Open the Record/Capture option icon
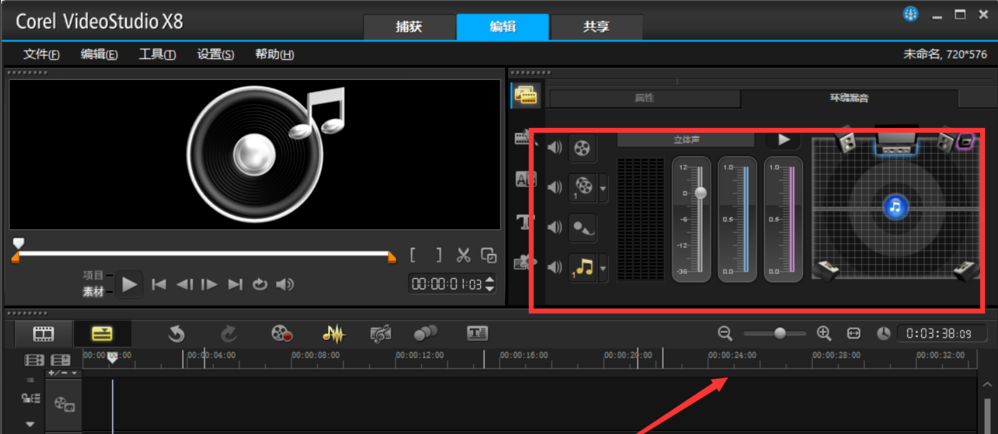The width and height of the screenshot is (998, 434). pos(281,333)
